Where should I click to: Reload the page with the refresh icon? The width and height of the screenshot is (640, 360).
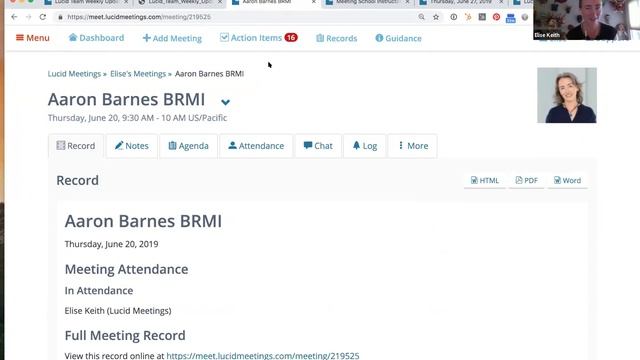[x=43, y=17]
